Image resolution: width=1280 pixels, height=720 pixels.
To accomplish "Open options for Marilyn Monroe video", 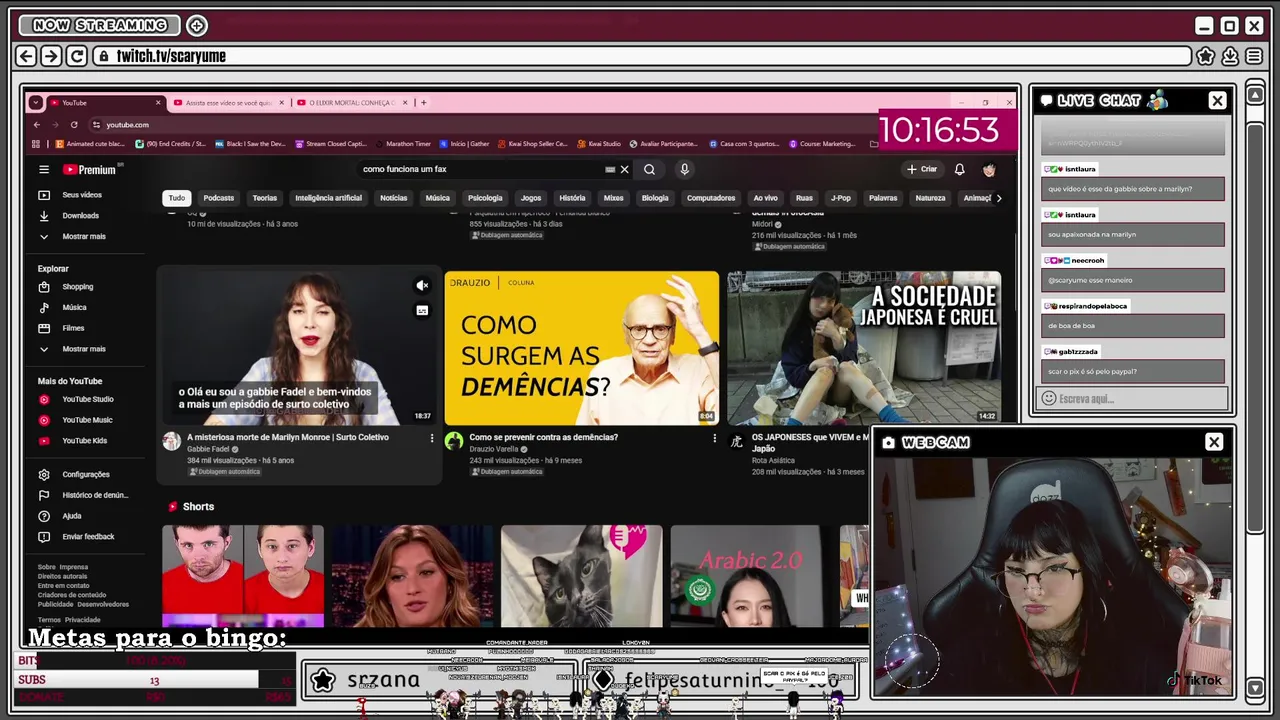I will 432,438.
